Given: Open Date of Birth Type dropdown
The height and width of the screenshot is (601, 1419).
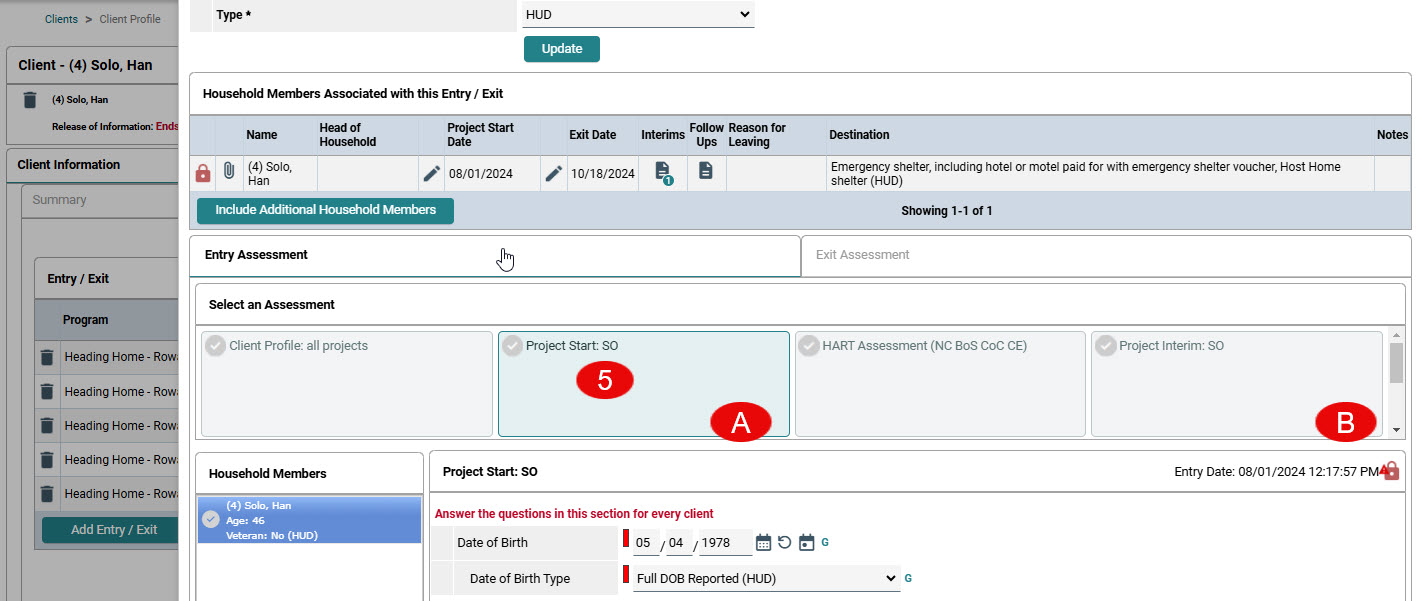Looking at the screenshot, I should point(766,578).
